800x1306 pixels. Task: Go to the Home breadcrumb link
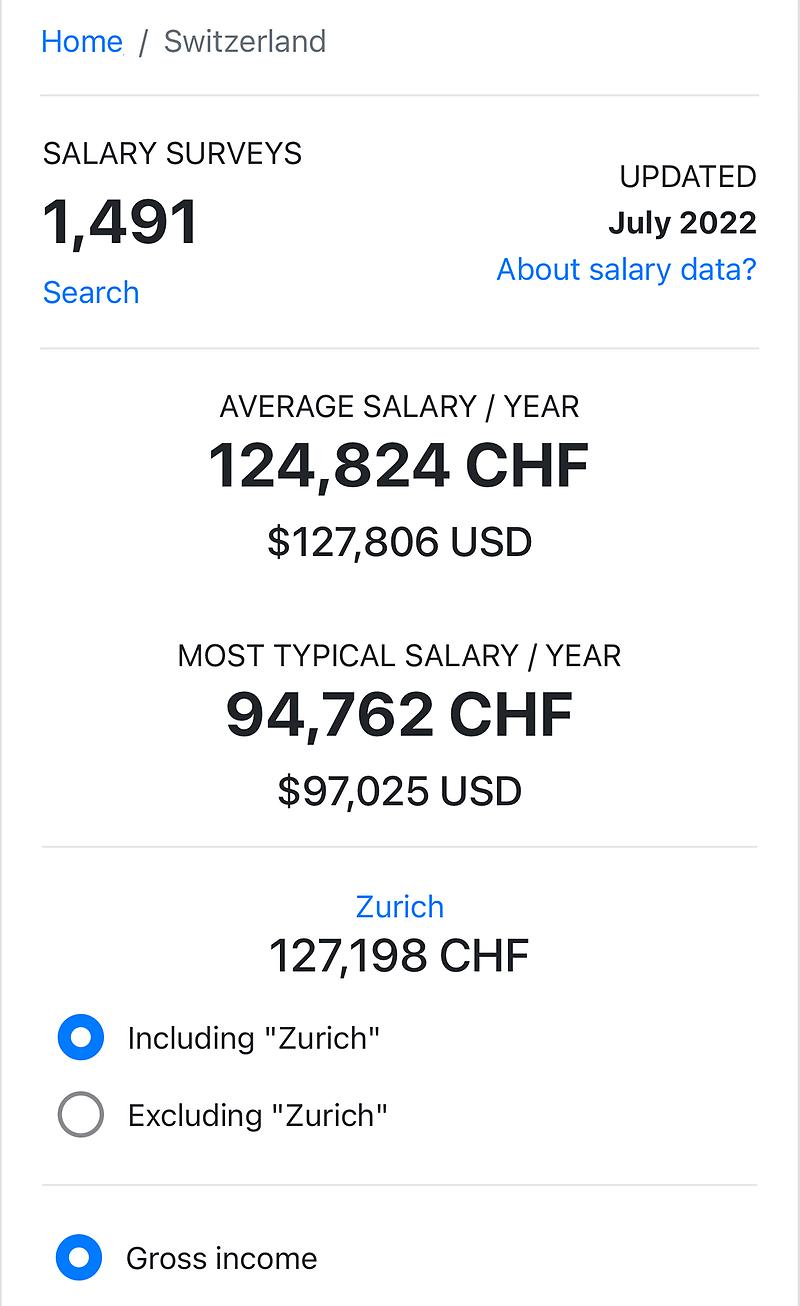82,42
